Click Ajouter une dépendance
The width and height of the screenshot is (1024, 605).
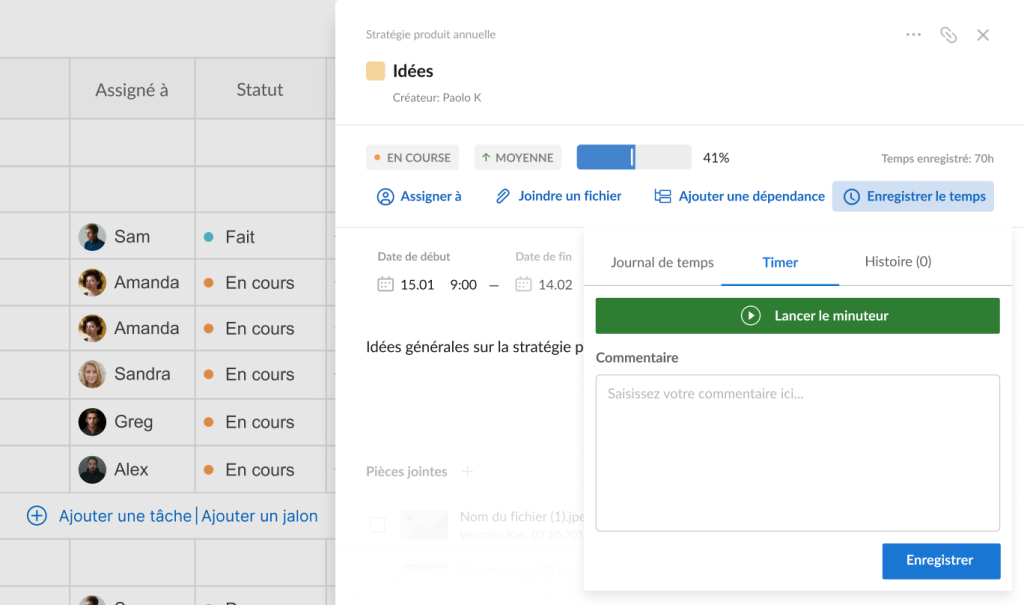click(x=739, y=196)
